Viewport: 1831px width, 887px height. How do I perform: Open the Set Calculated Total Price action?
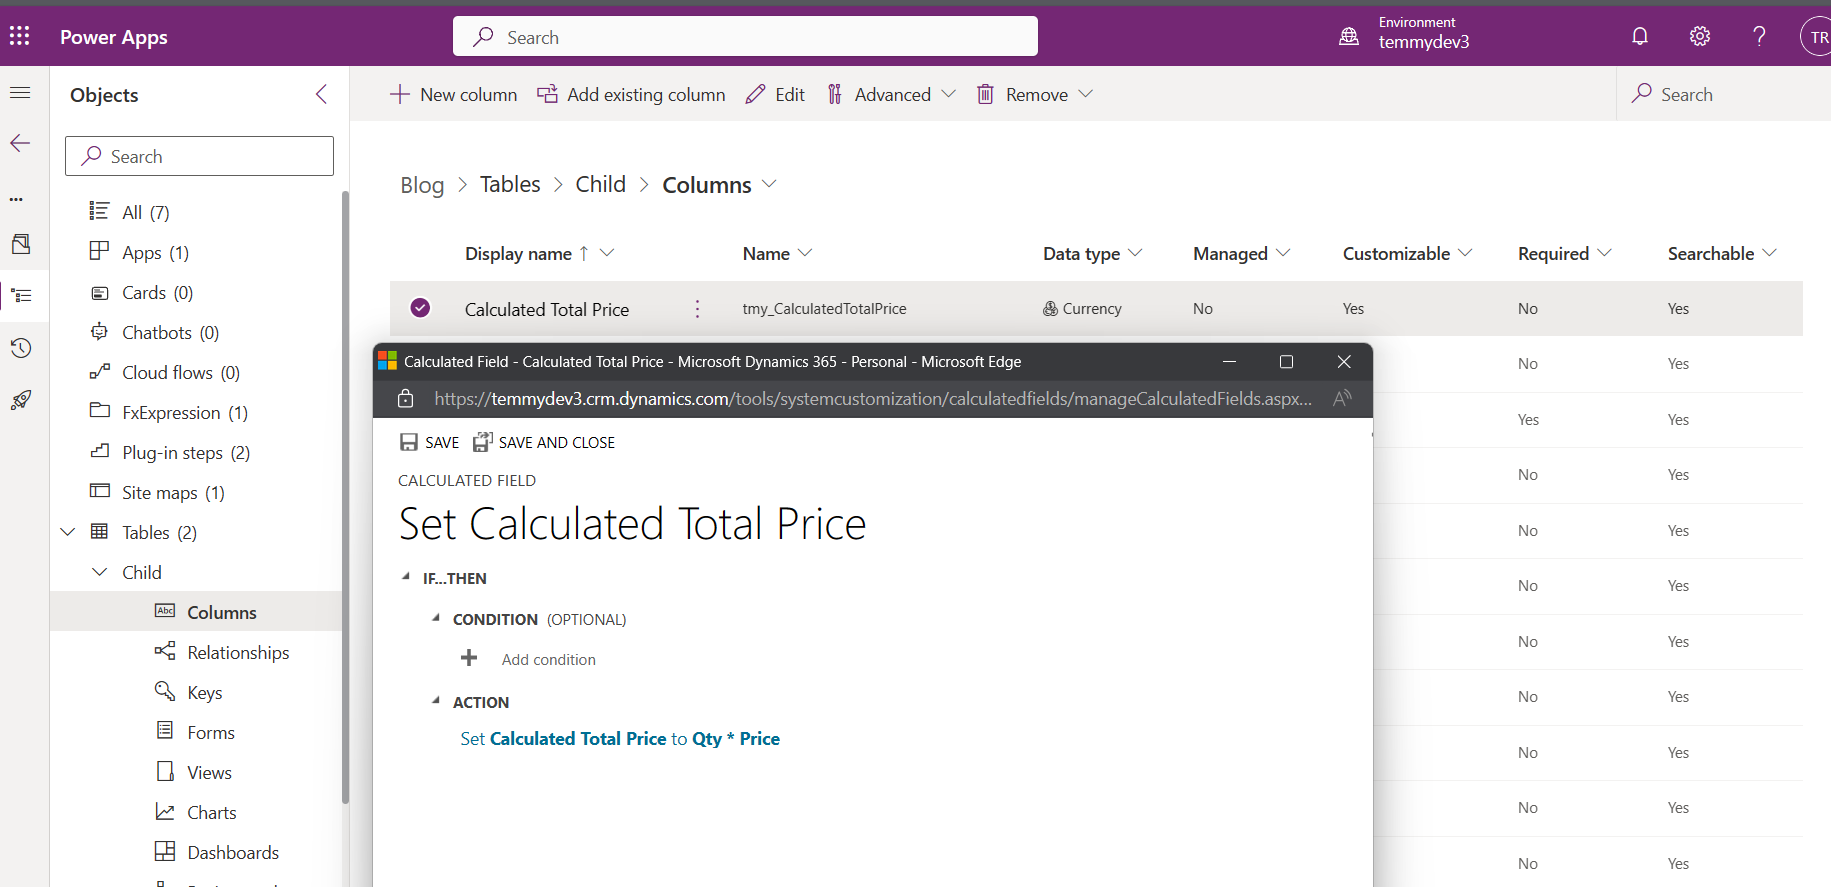(620, 738)
